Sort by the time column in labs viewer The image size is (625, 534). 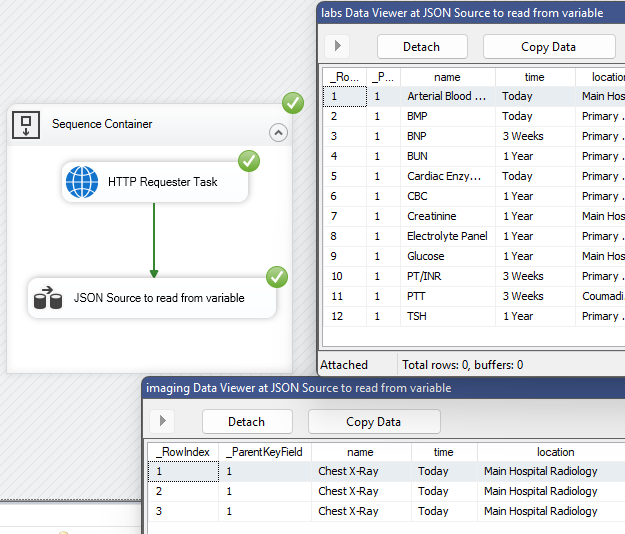535,77
